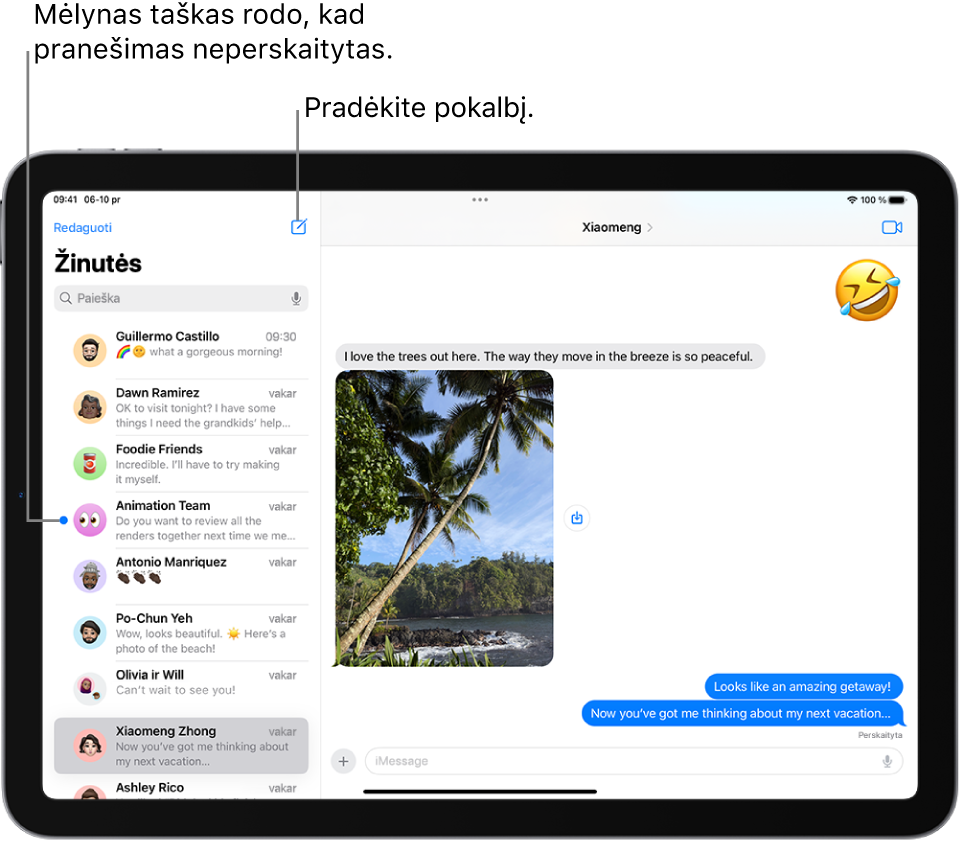Tap the 09:30 timestamp on Guillermo's row

[x=281, y=337]
